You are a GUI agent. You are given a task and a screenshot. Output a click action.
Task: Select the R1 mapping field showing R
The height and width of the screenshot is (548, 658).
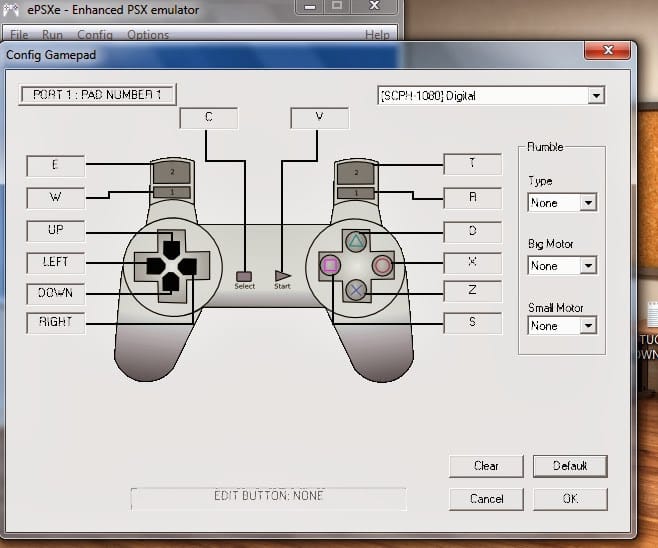pyautogui.click(x=473, y=198)
